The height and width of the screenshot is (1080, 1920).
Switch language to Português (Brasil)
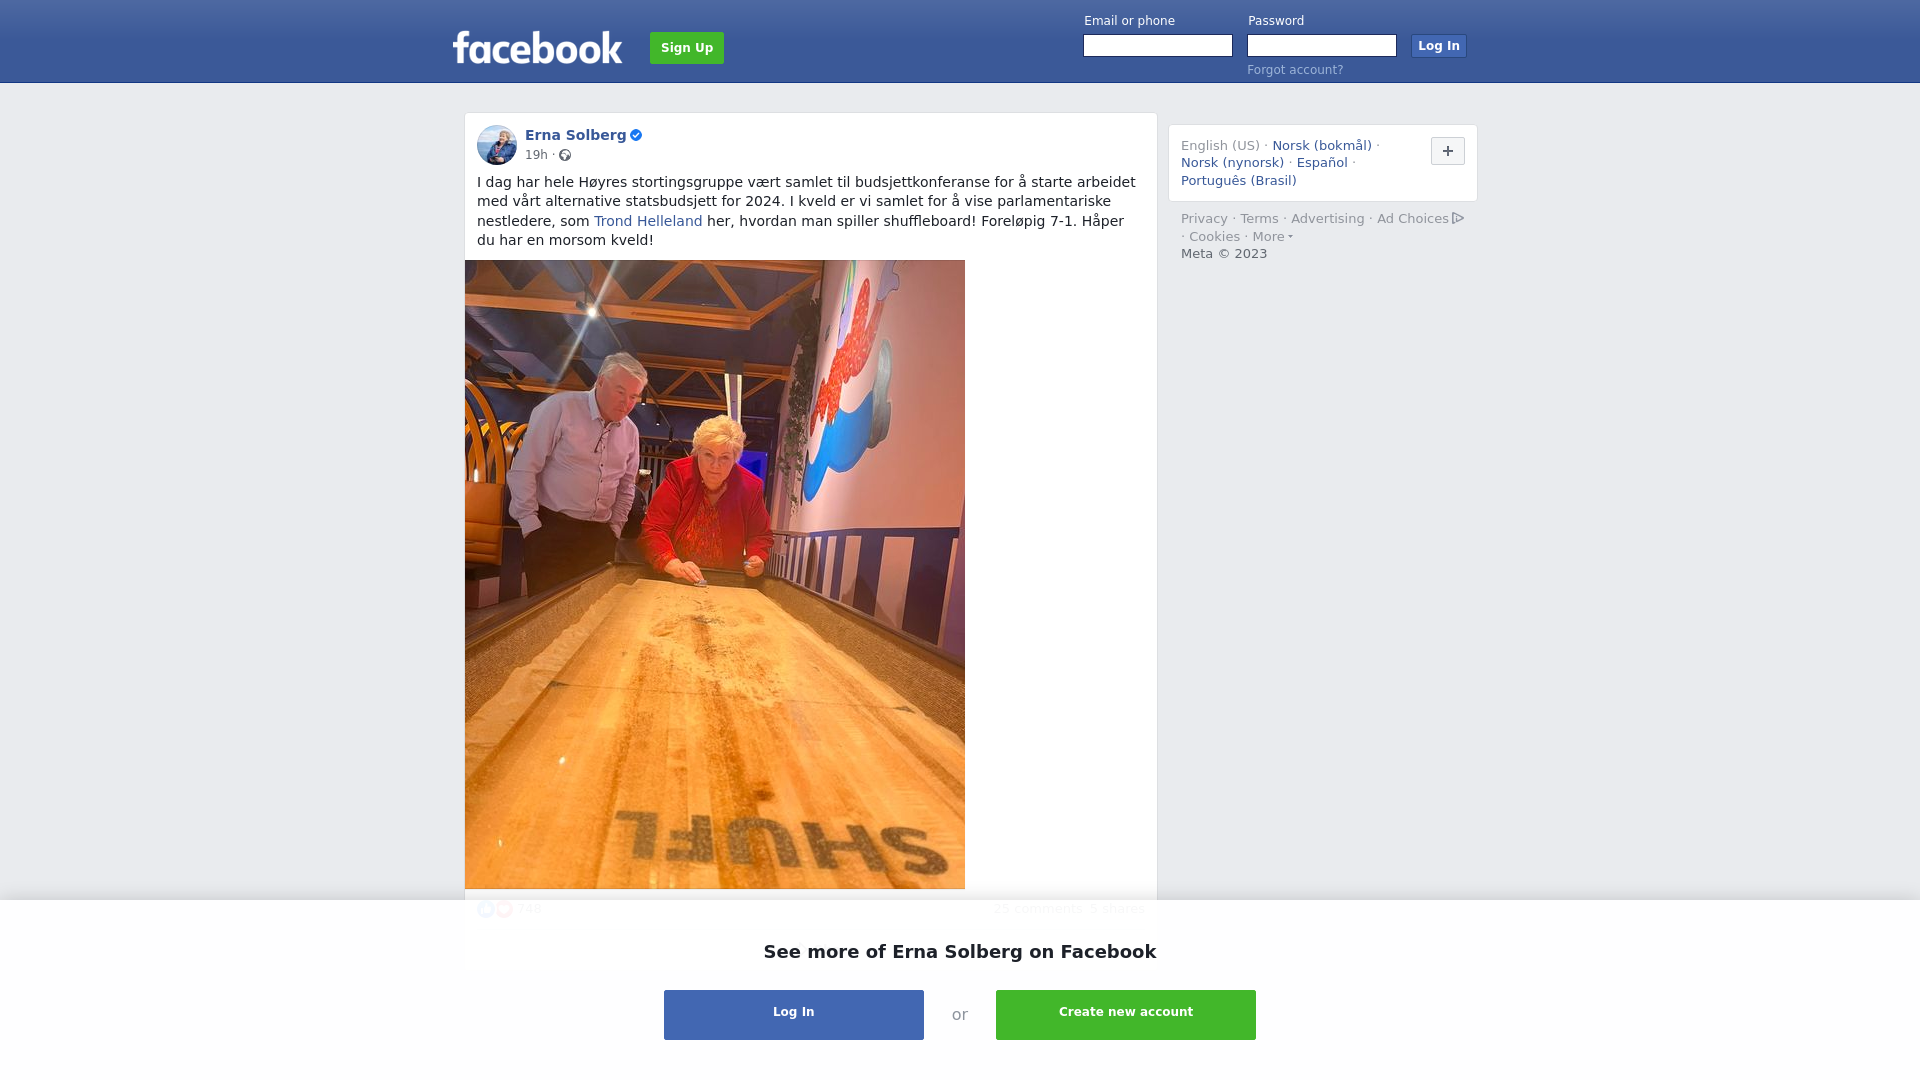click(x=1238, y=181)
